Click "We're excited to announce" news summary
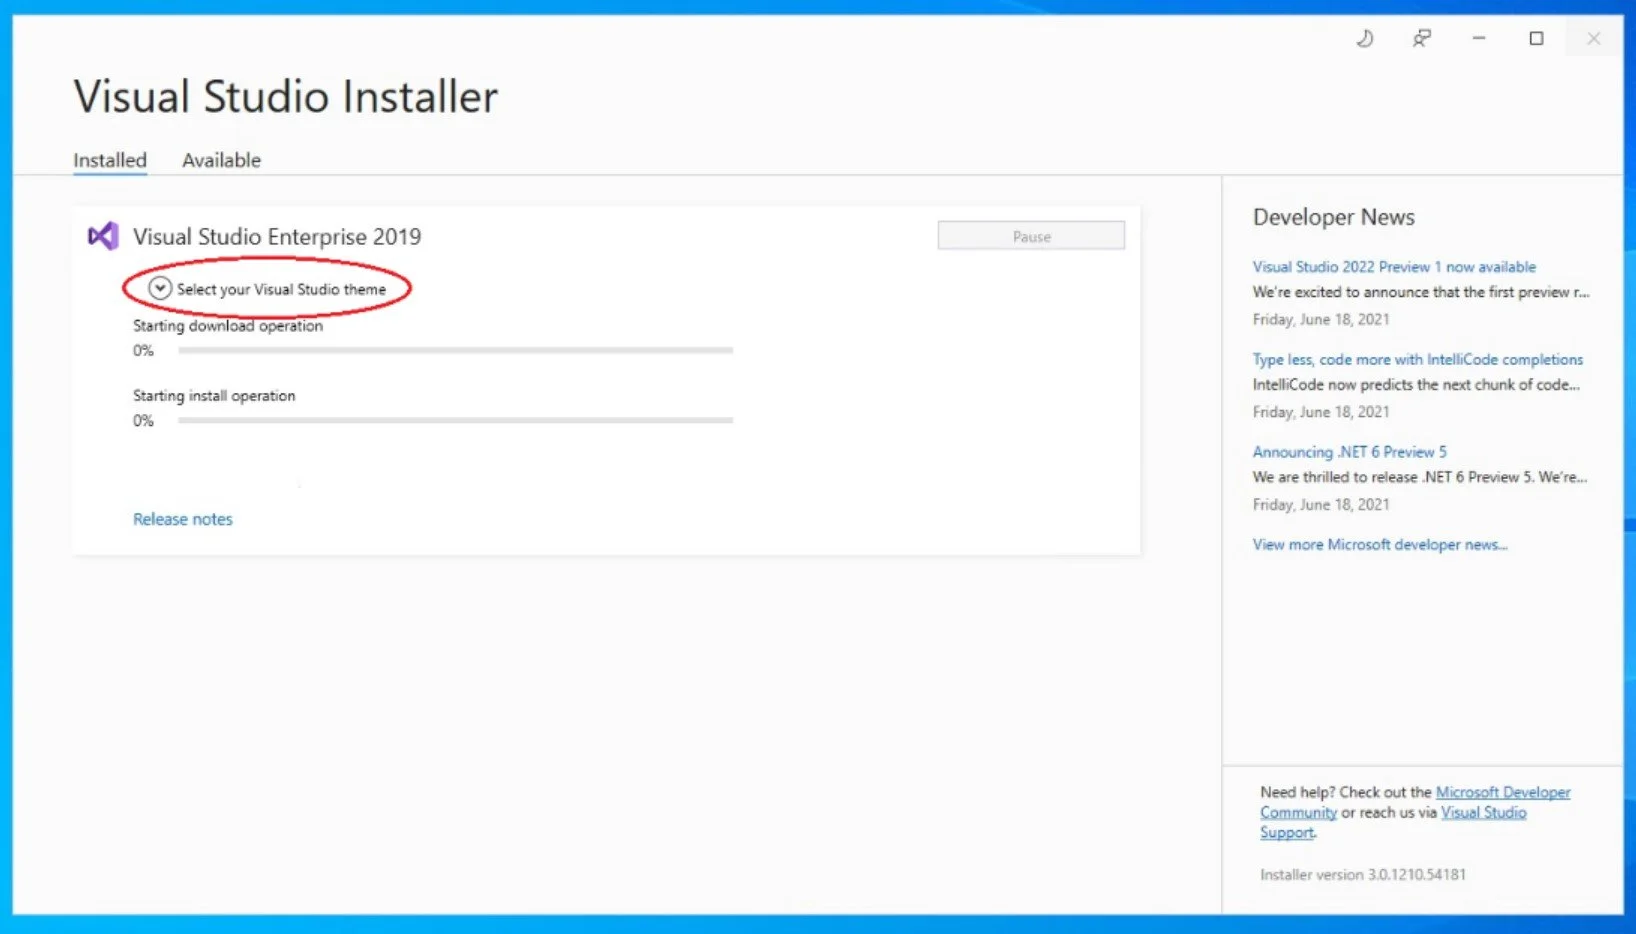The width and height of the screenshot is (1636, 934). (1421, 292)
